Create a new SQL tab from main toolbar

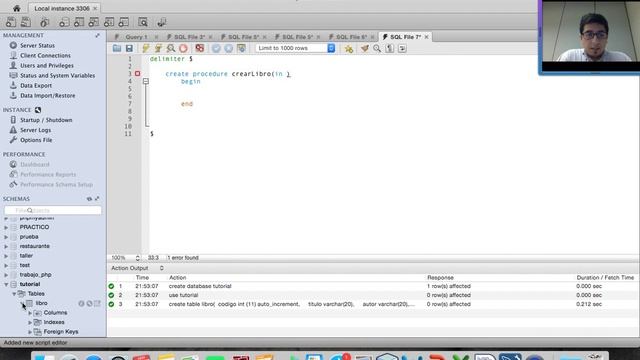pyautogui.click(x=11, y=22)
